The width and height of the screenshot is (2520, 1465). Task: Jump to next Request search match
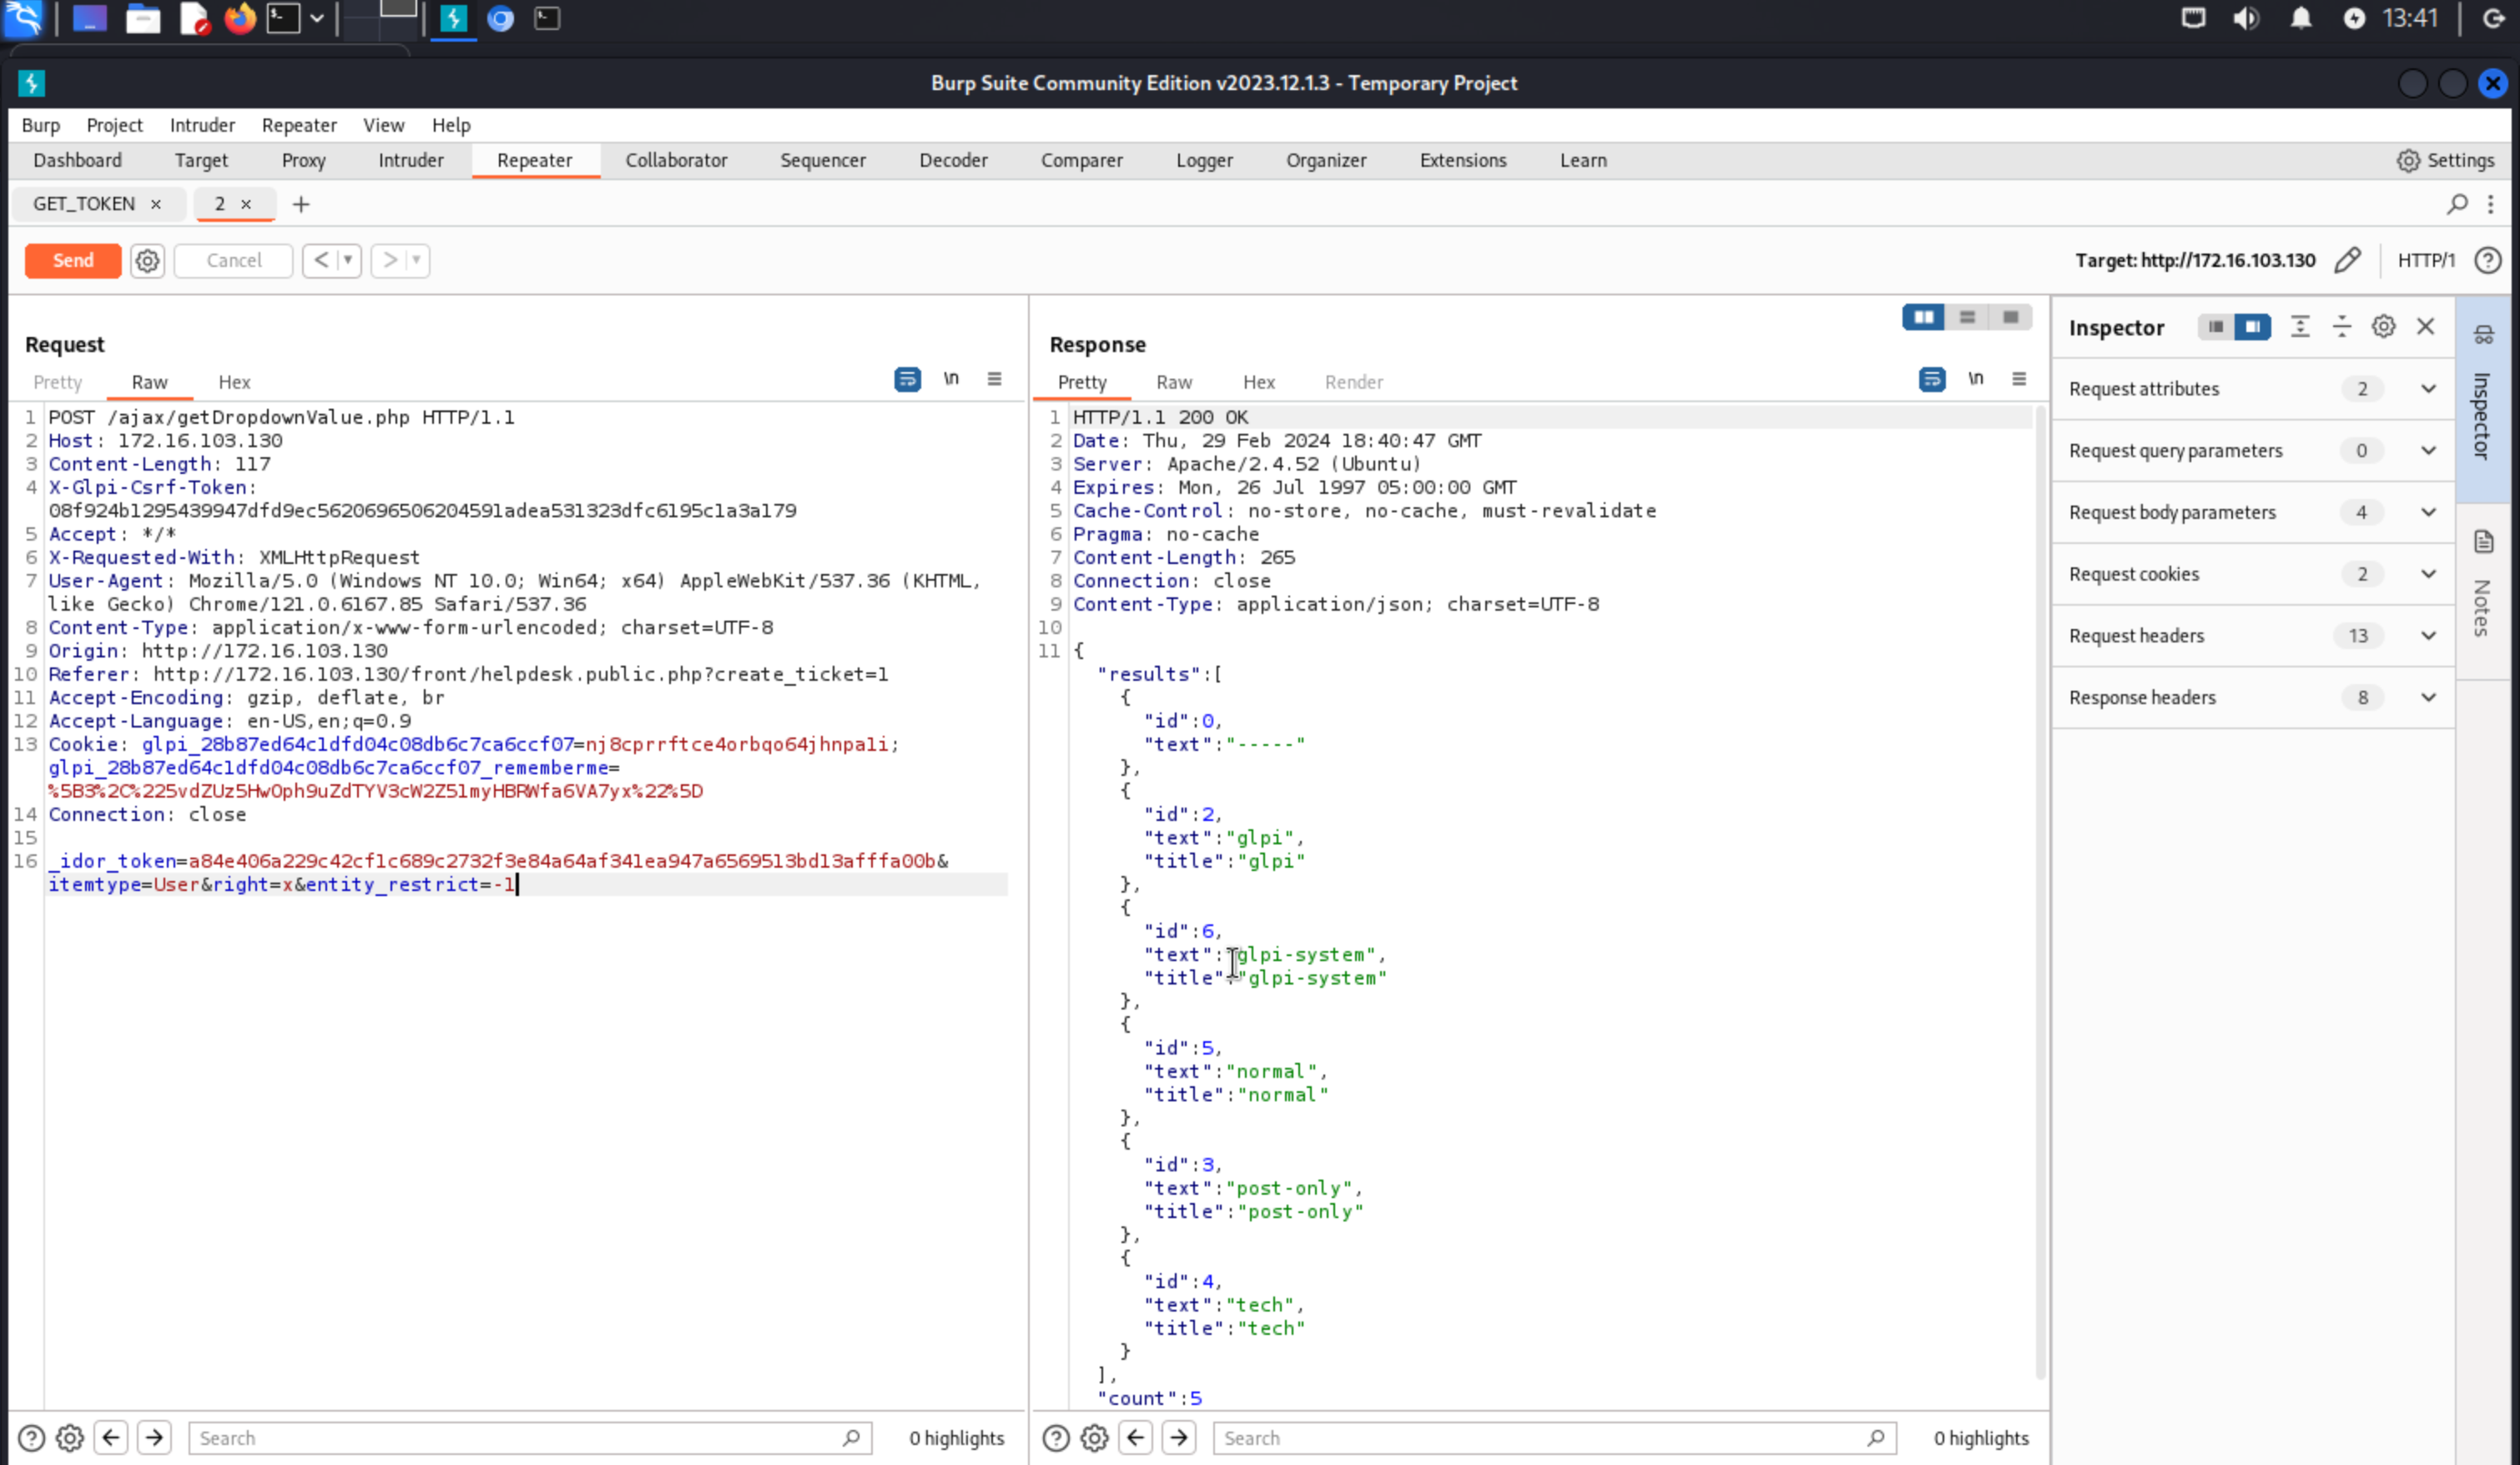pos(154,1438)
